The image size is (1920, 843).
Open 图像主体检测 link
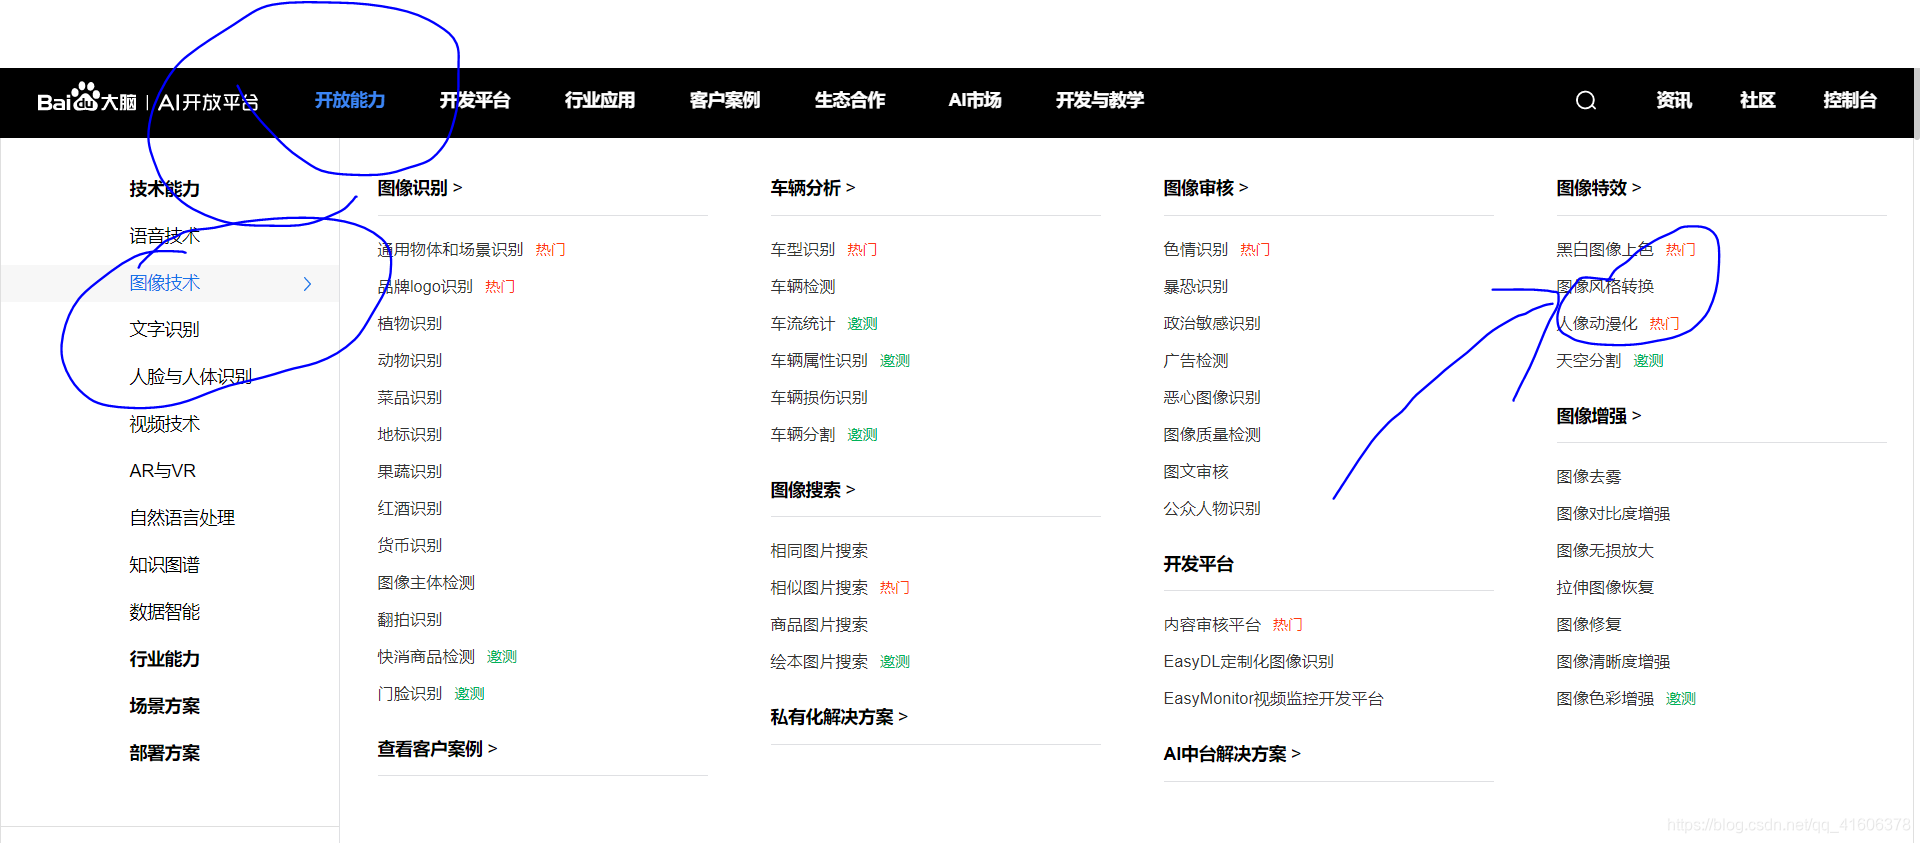426,583
